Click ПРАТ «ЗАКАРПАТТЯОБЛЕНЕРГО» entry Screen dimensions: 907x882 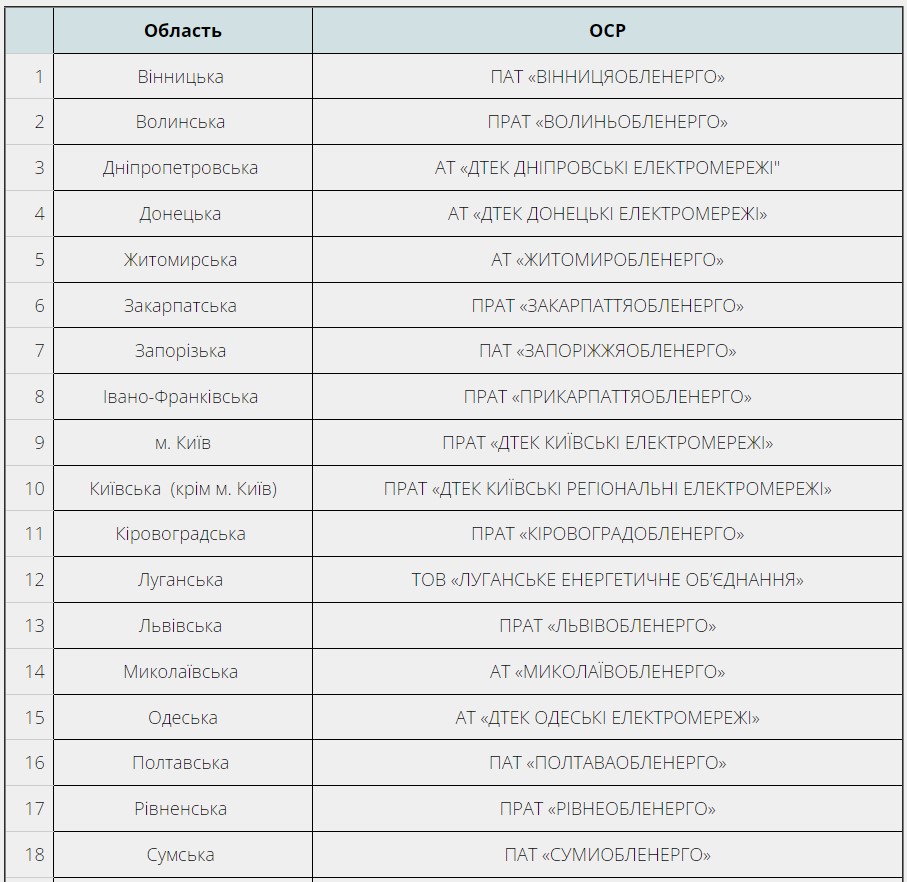coord(607,306)
